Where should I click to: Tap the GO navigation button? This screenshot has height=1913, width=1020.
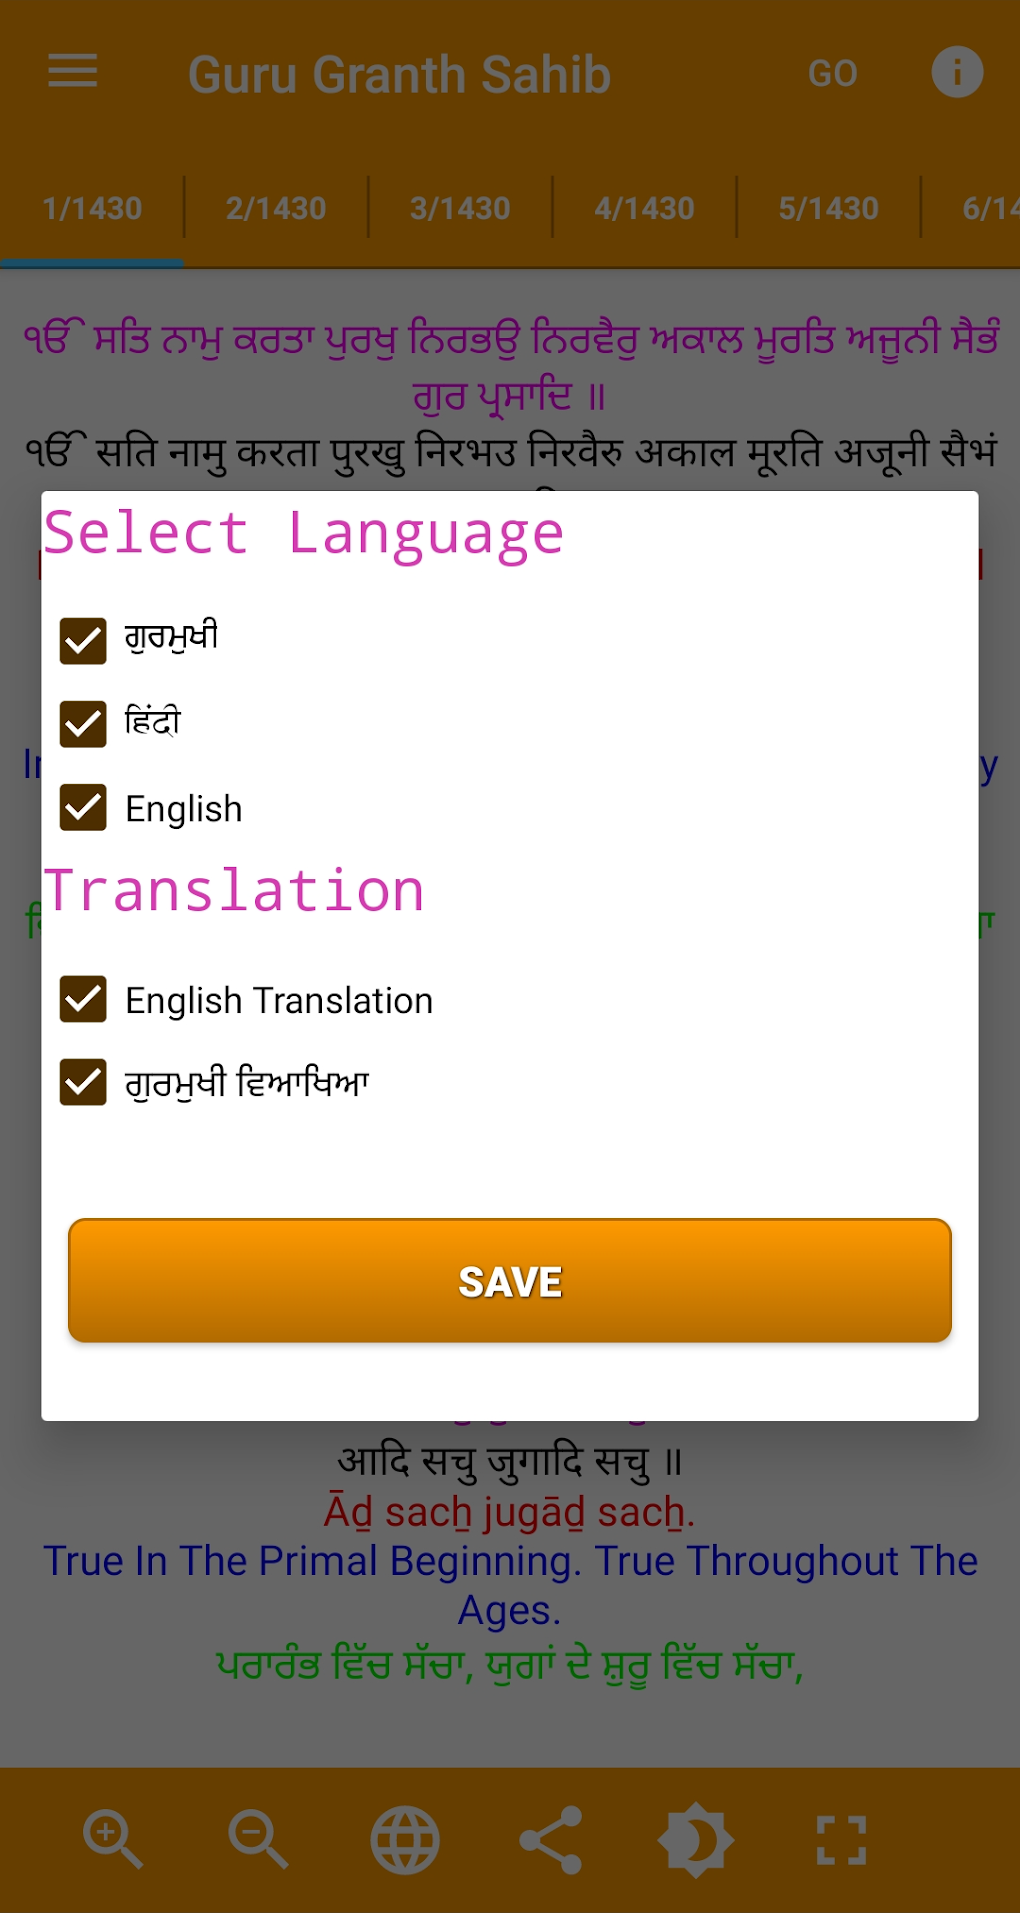pyautogui.click(x=833, y=73)
